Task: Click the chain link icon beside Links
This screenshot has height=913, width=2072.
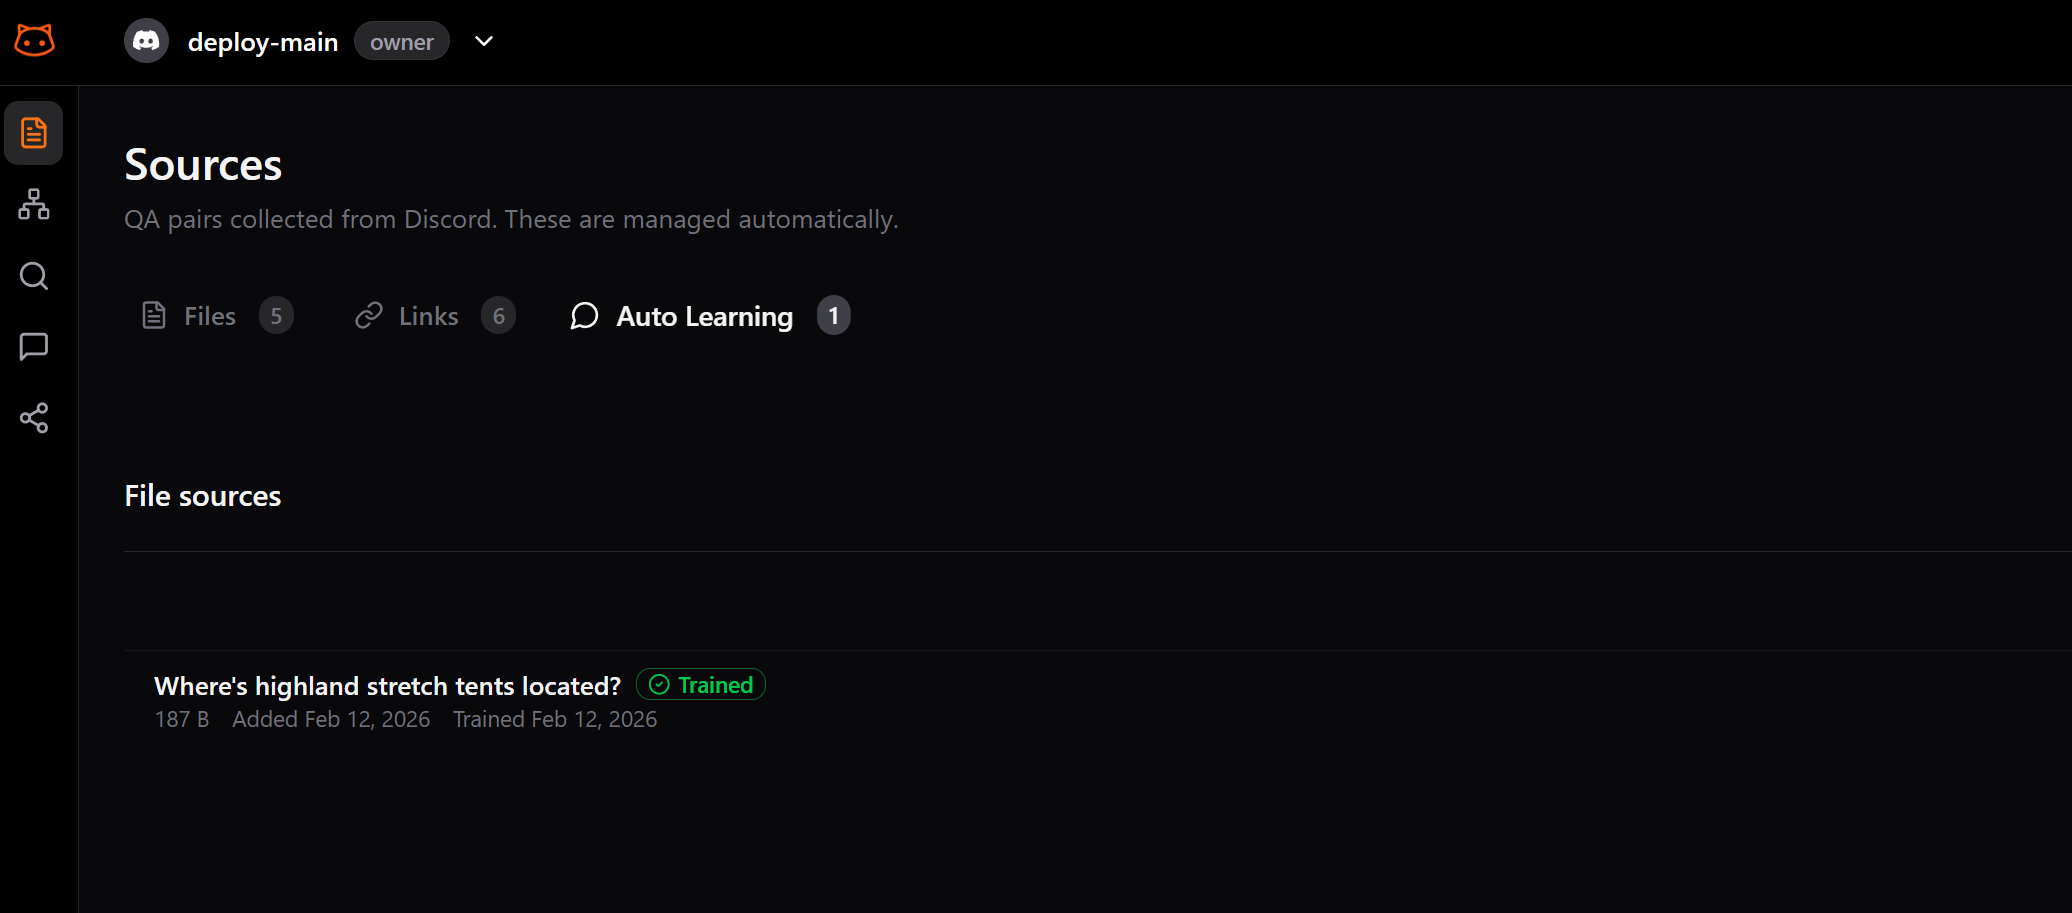Action: coord(370,315)
